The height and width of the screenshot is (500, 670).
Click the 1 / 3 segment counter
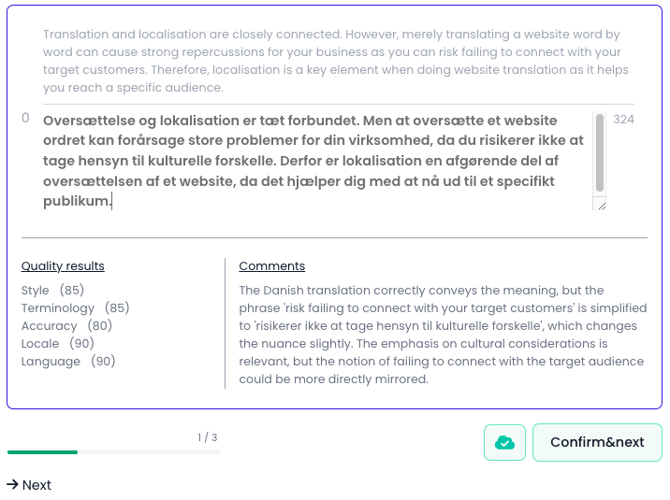[207, 438]
